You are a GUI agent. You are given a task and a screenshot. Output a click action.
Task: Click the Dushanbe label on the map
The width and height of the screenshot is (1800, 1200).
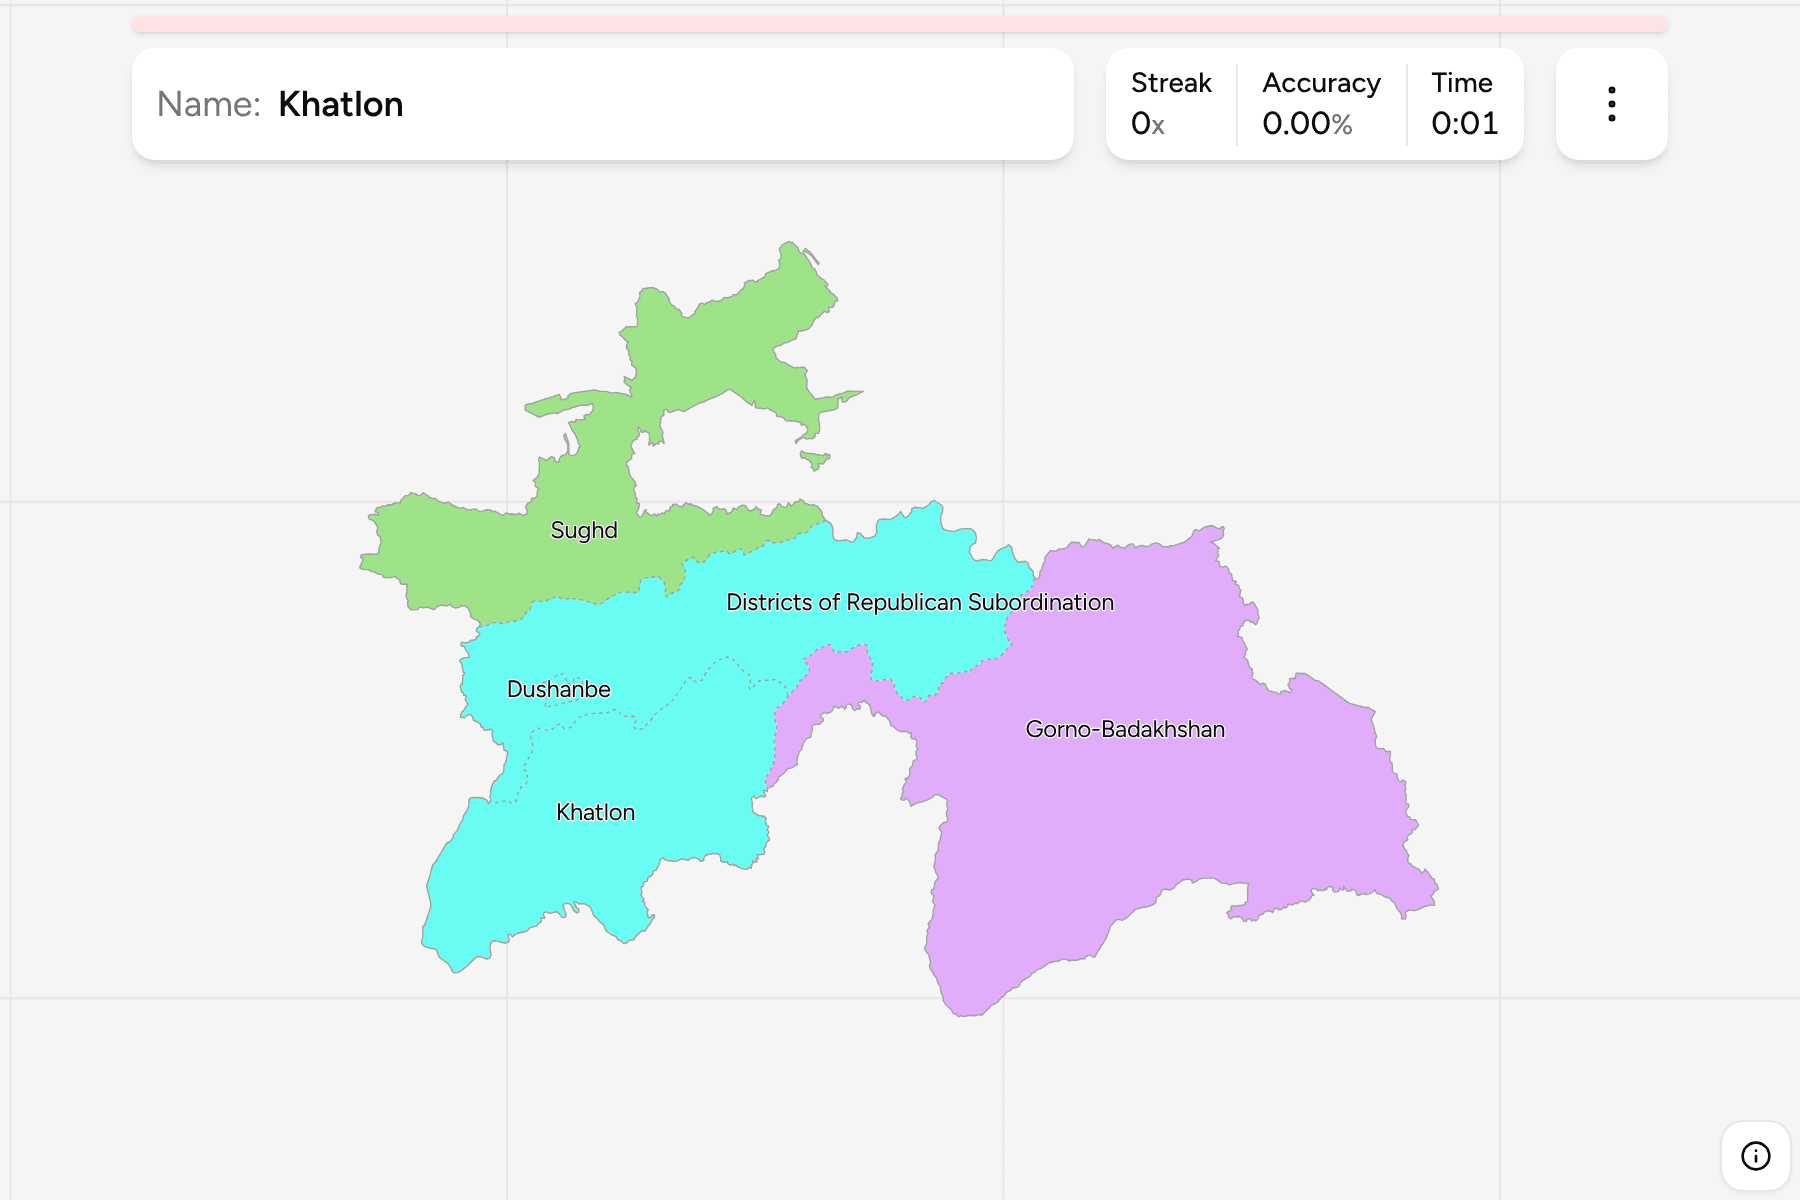click(559, 689)
